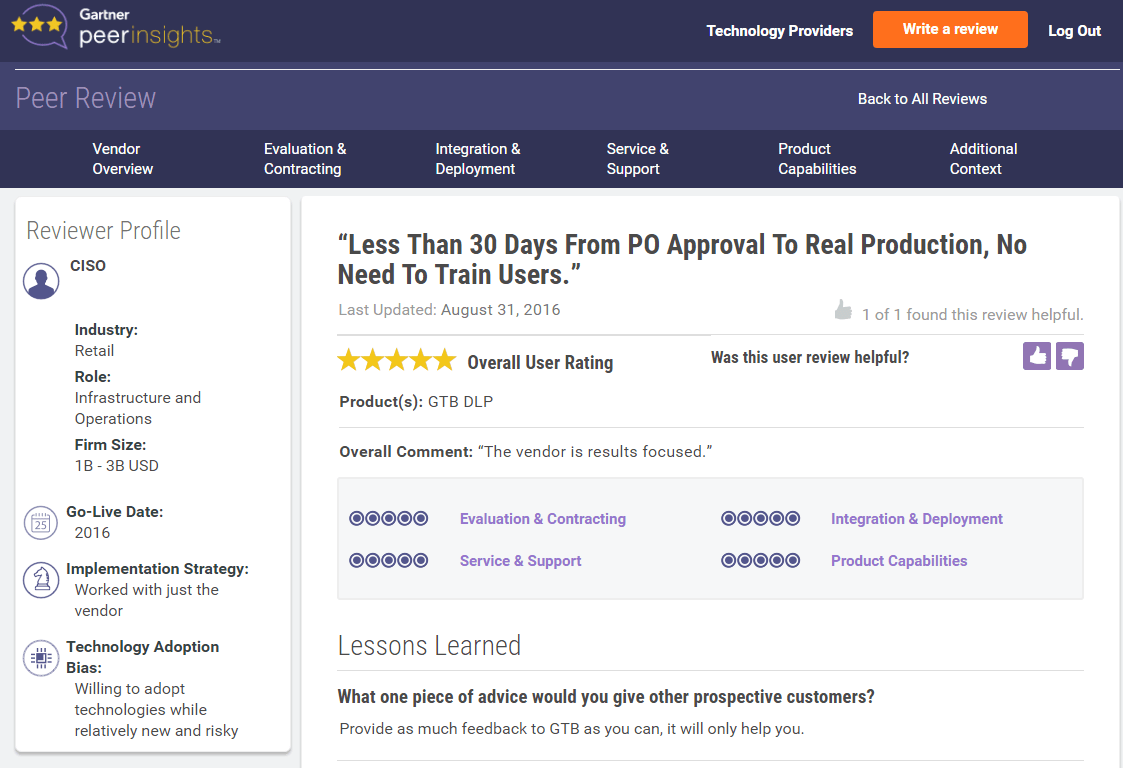The height and width of the screenshot is (768, 1123).
Task: Open the Vendor Overview tab
Action: tap(123, 159)
